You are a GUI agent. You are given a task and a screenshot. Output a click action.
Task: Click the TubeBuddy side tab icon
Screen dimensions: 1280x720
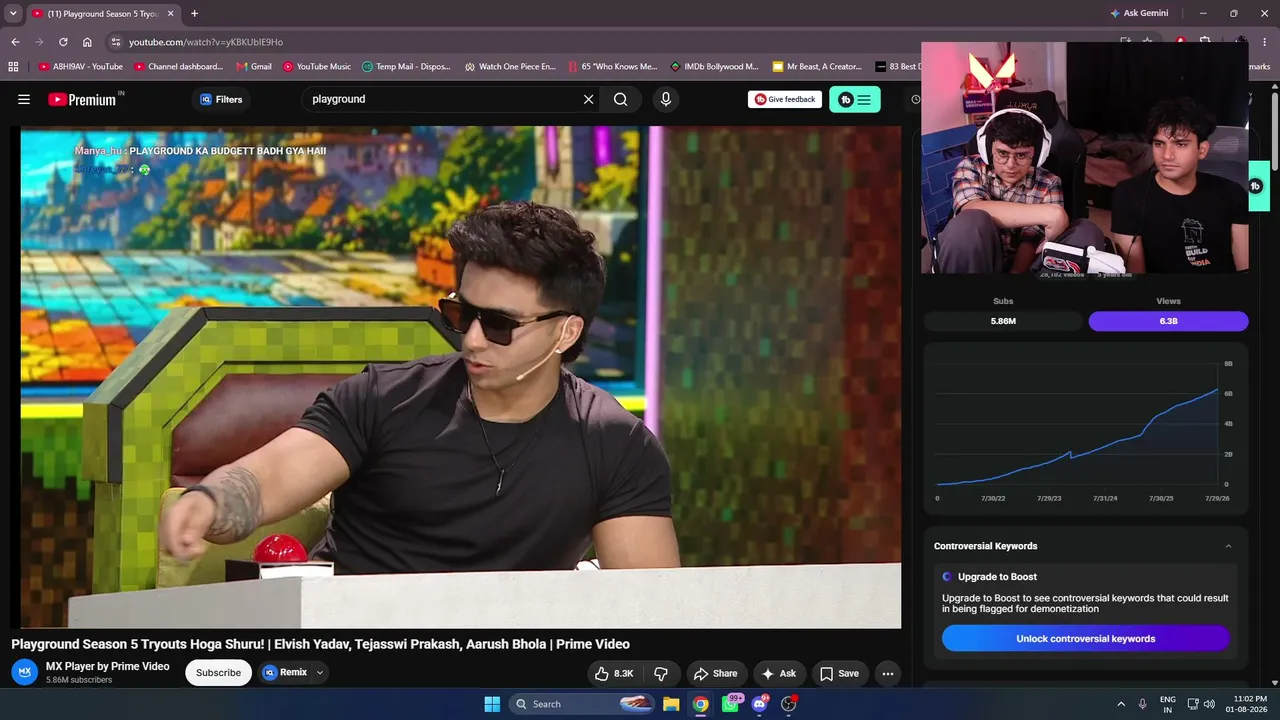1256,186
